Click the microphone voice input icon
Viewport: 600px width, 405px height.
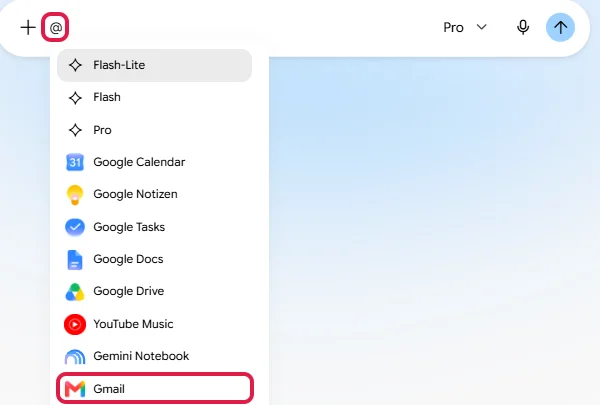pos(523,28)
